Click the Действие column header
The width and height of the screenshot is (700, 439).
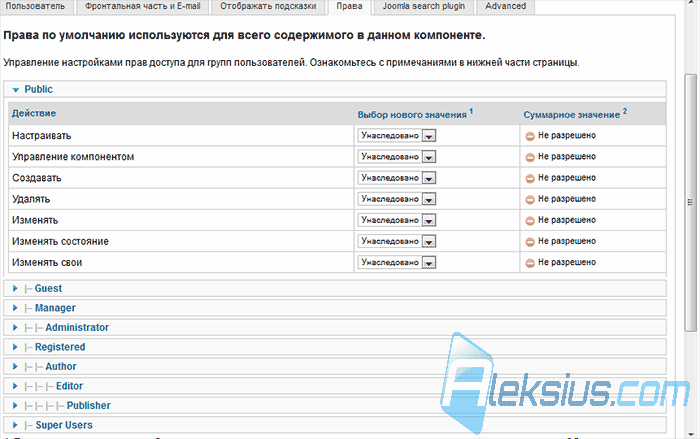pos(34,113)
